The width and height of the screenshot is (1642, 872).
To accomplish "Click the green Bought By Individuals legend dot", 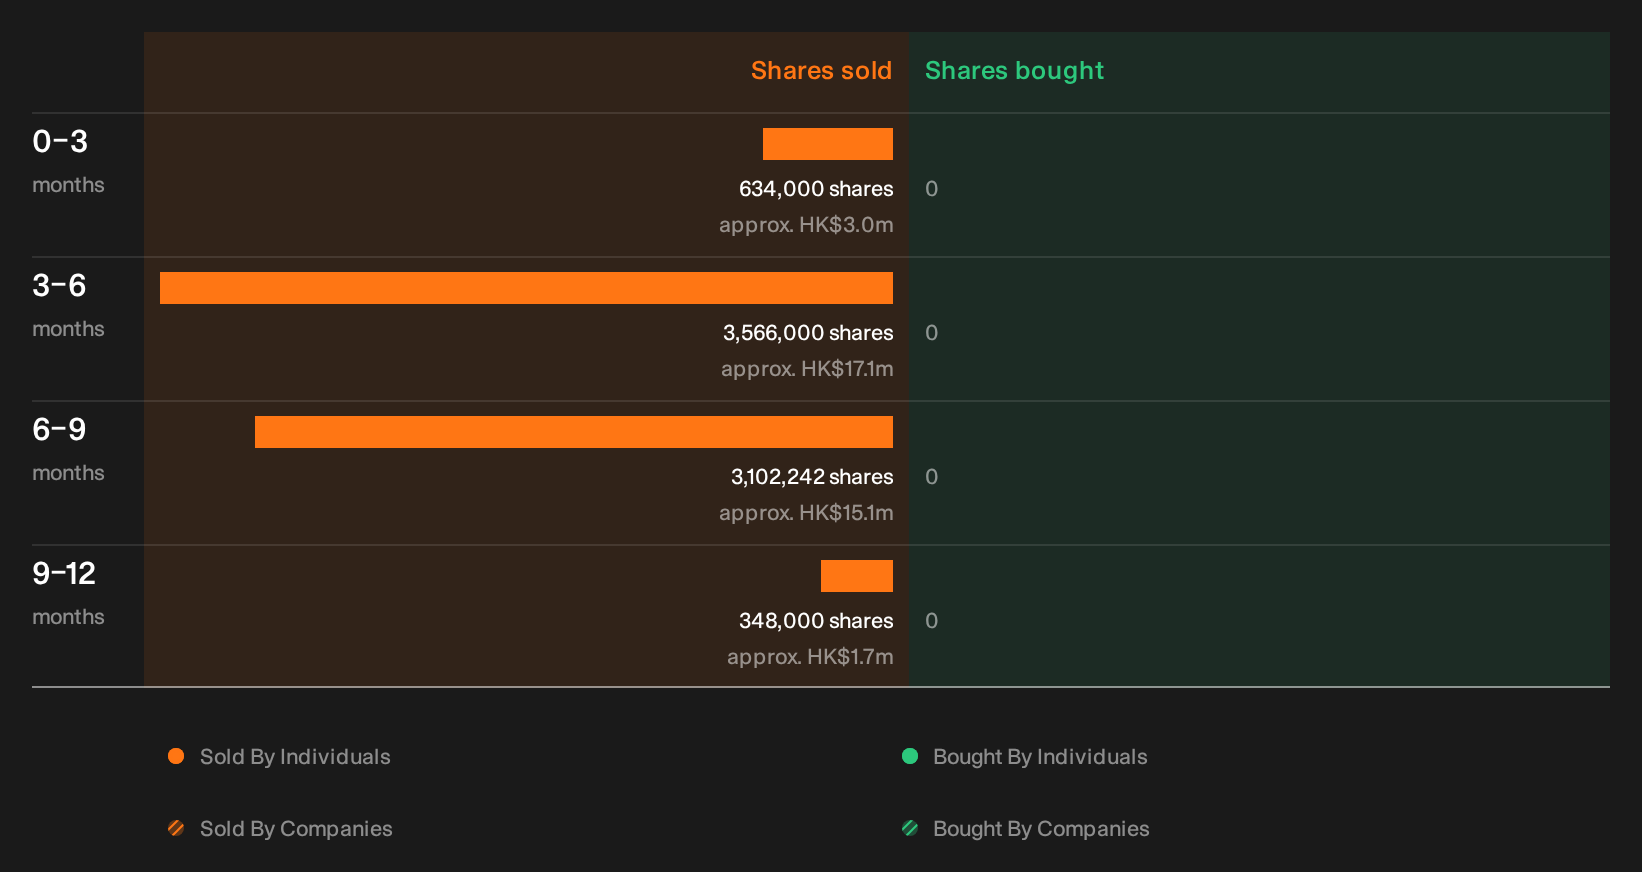I will point(910,756).
